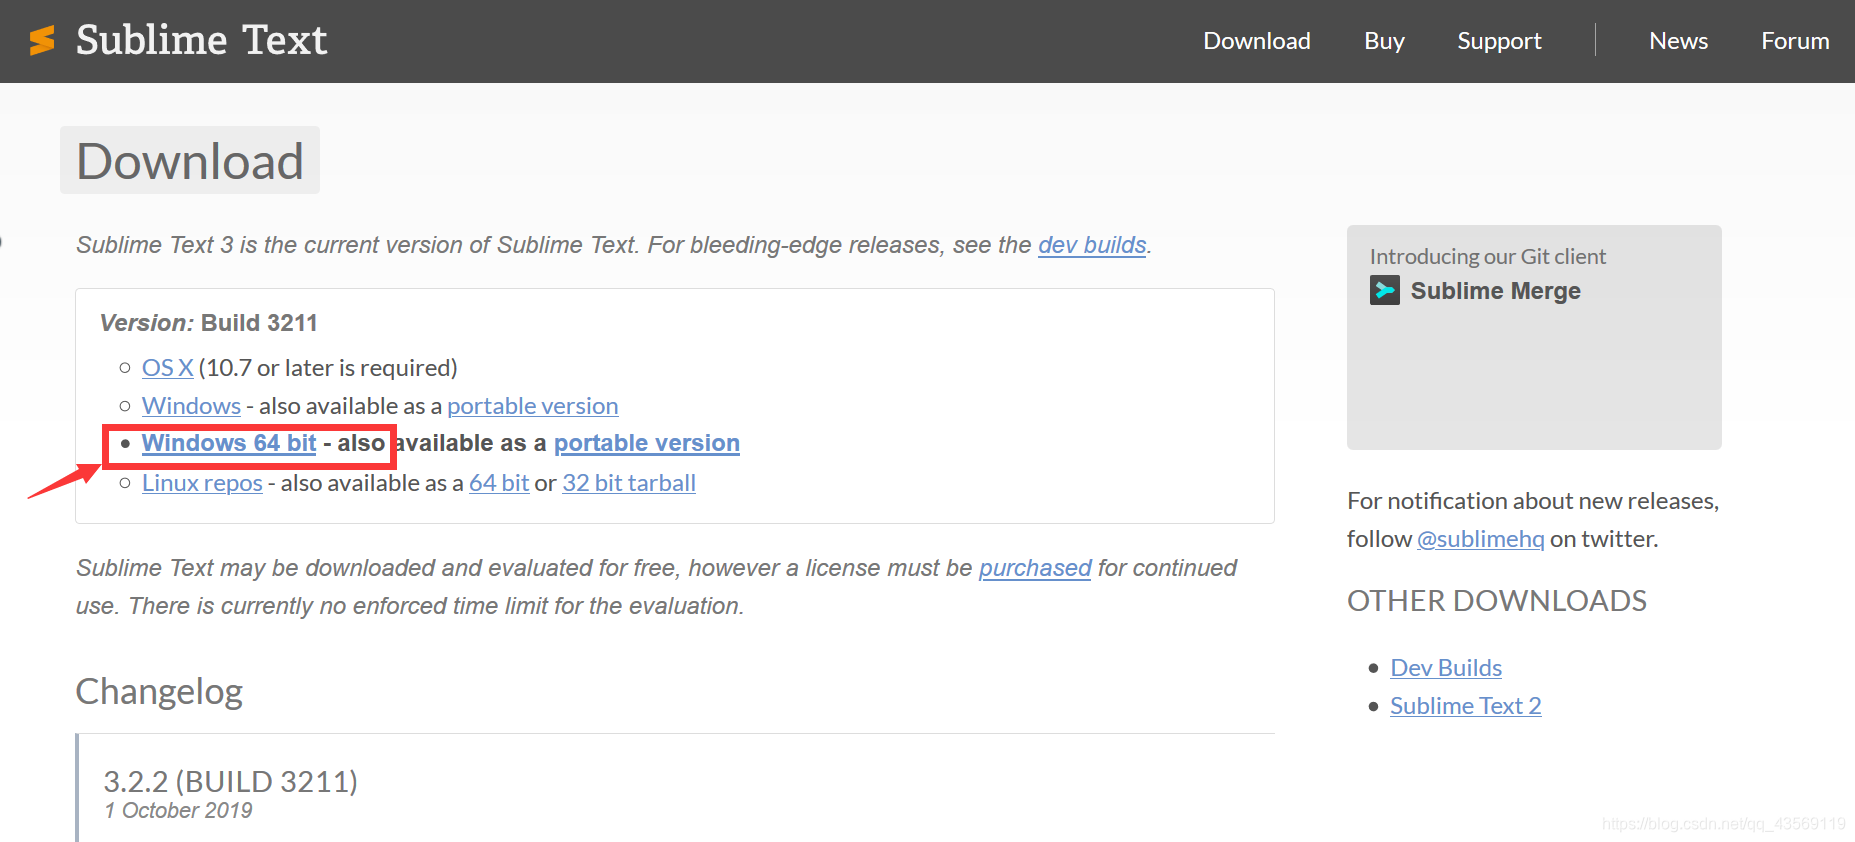1855x842 pixels.
Task: Click the Version: Build 3211 text
Action: [x=209, y=323]
